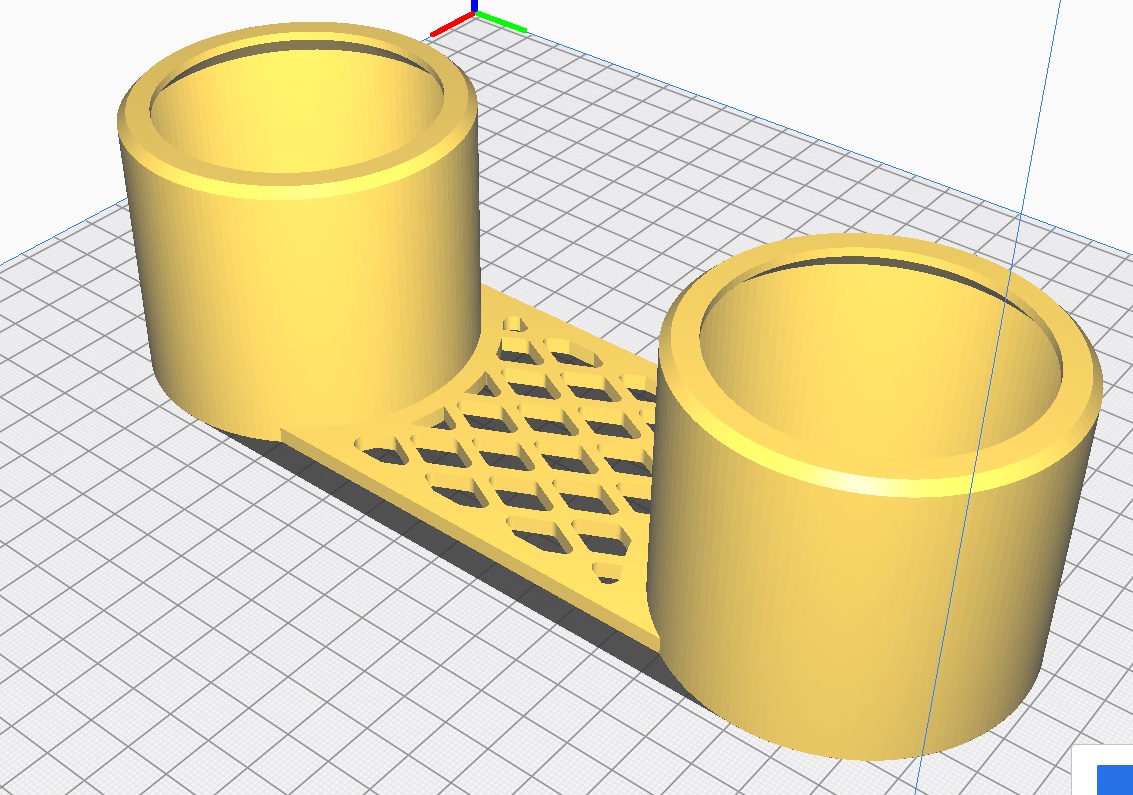Viewport: 1133px width, 795px height.
Task: Click the green Y-axis line
Action: click(x=502, y=22)
